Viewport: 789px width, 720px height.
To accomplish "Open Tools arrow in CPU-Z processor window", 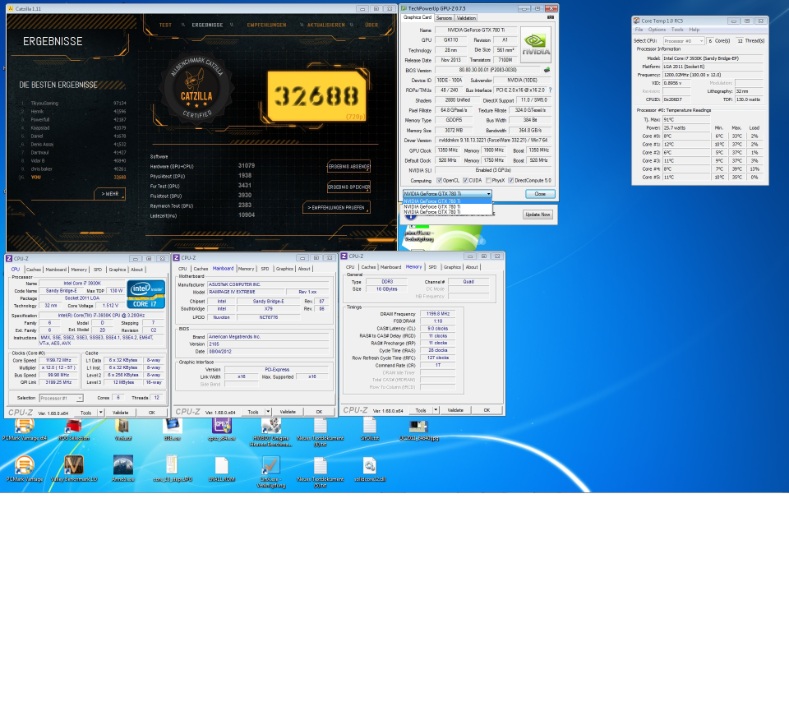I will [101, 413].
